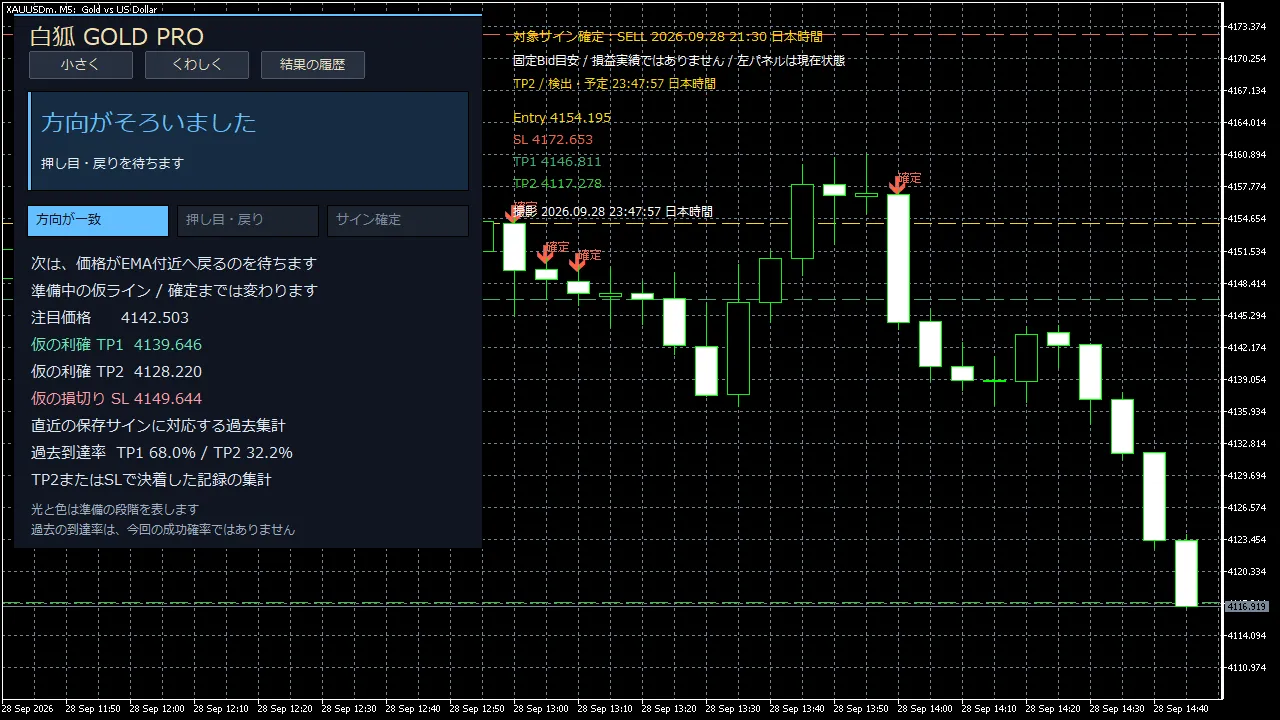
Task: Click the sell arrow above the tall 13:55 candle
Action: [898, 184]
